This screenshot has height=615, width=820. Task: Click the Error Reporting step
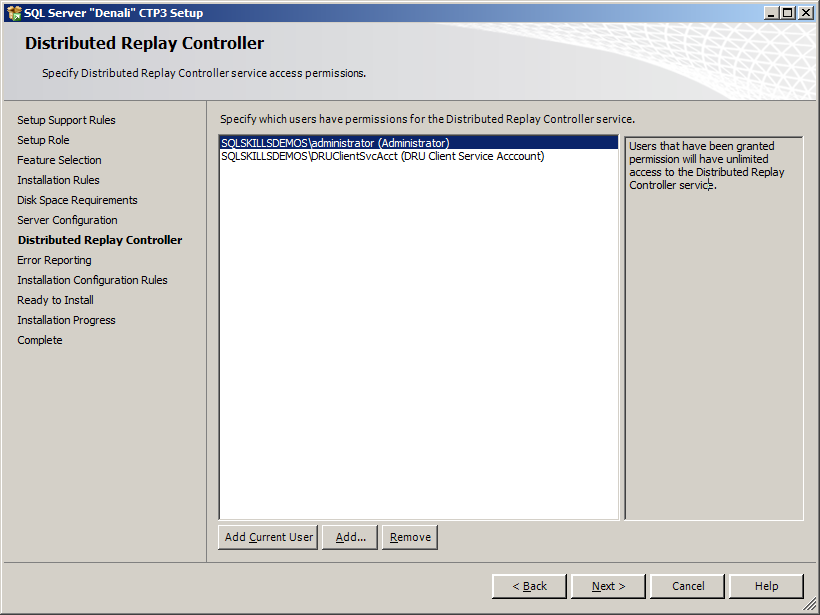pyautogui.click(x=54, y=260)
